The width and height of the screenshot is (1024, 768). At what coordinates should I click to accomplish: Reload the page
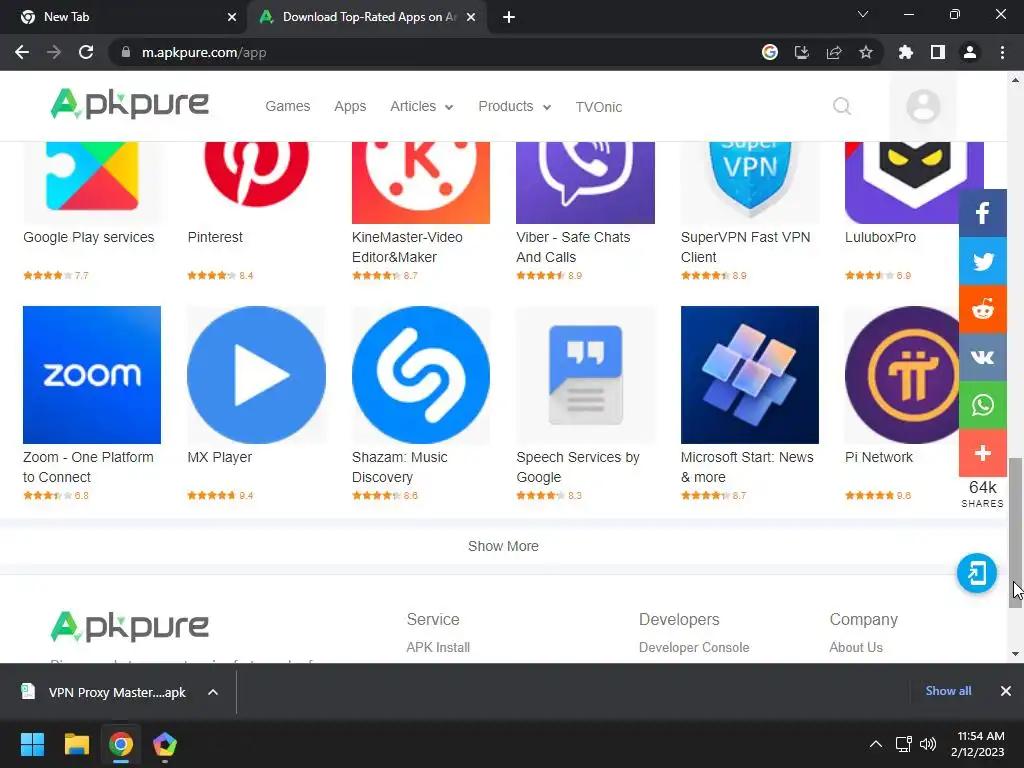click(x=86, y=52)
